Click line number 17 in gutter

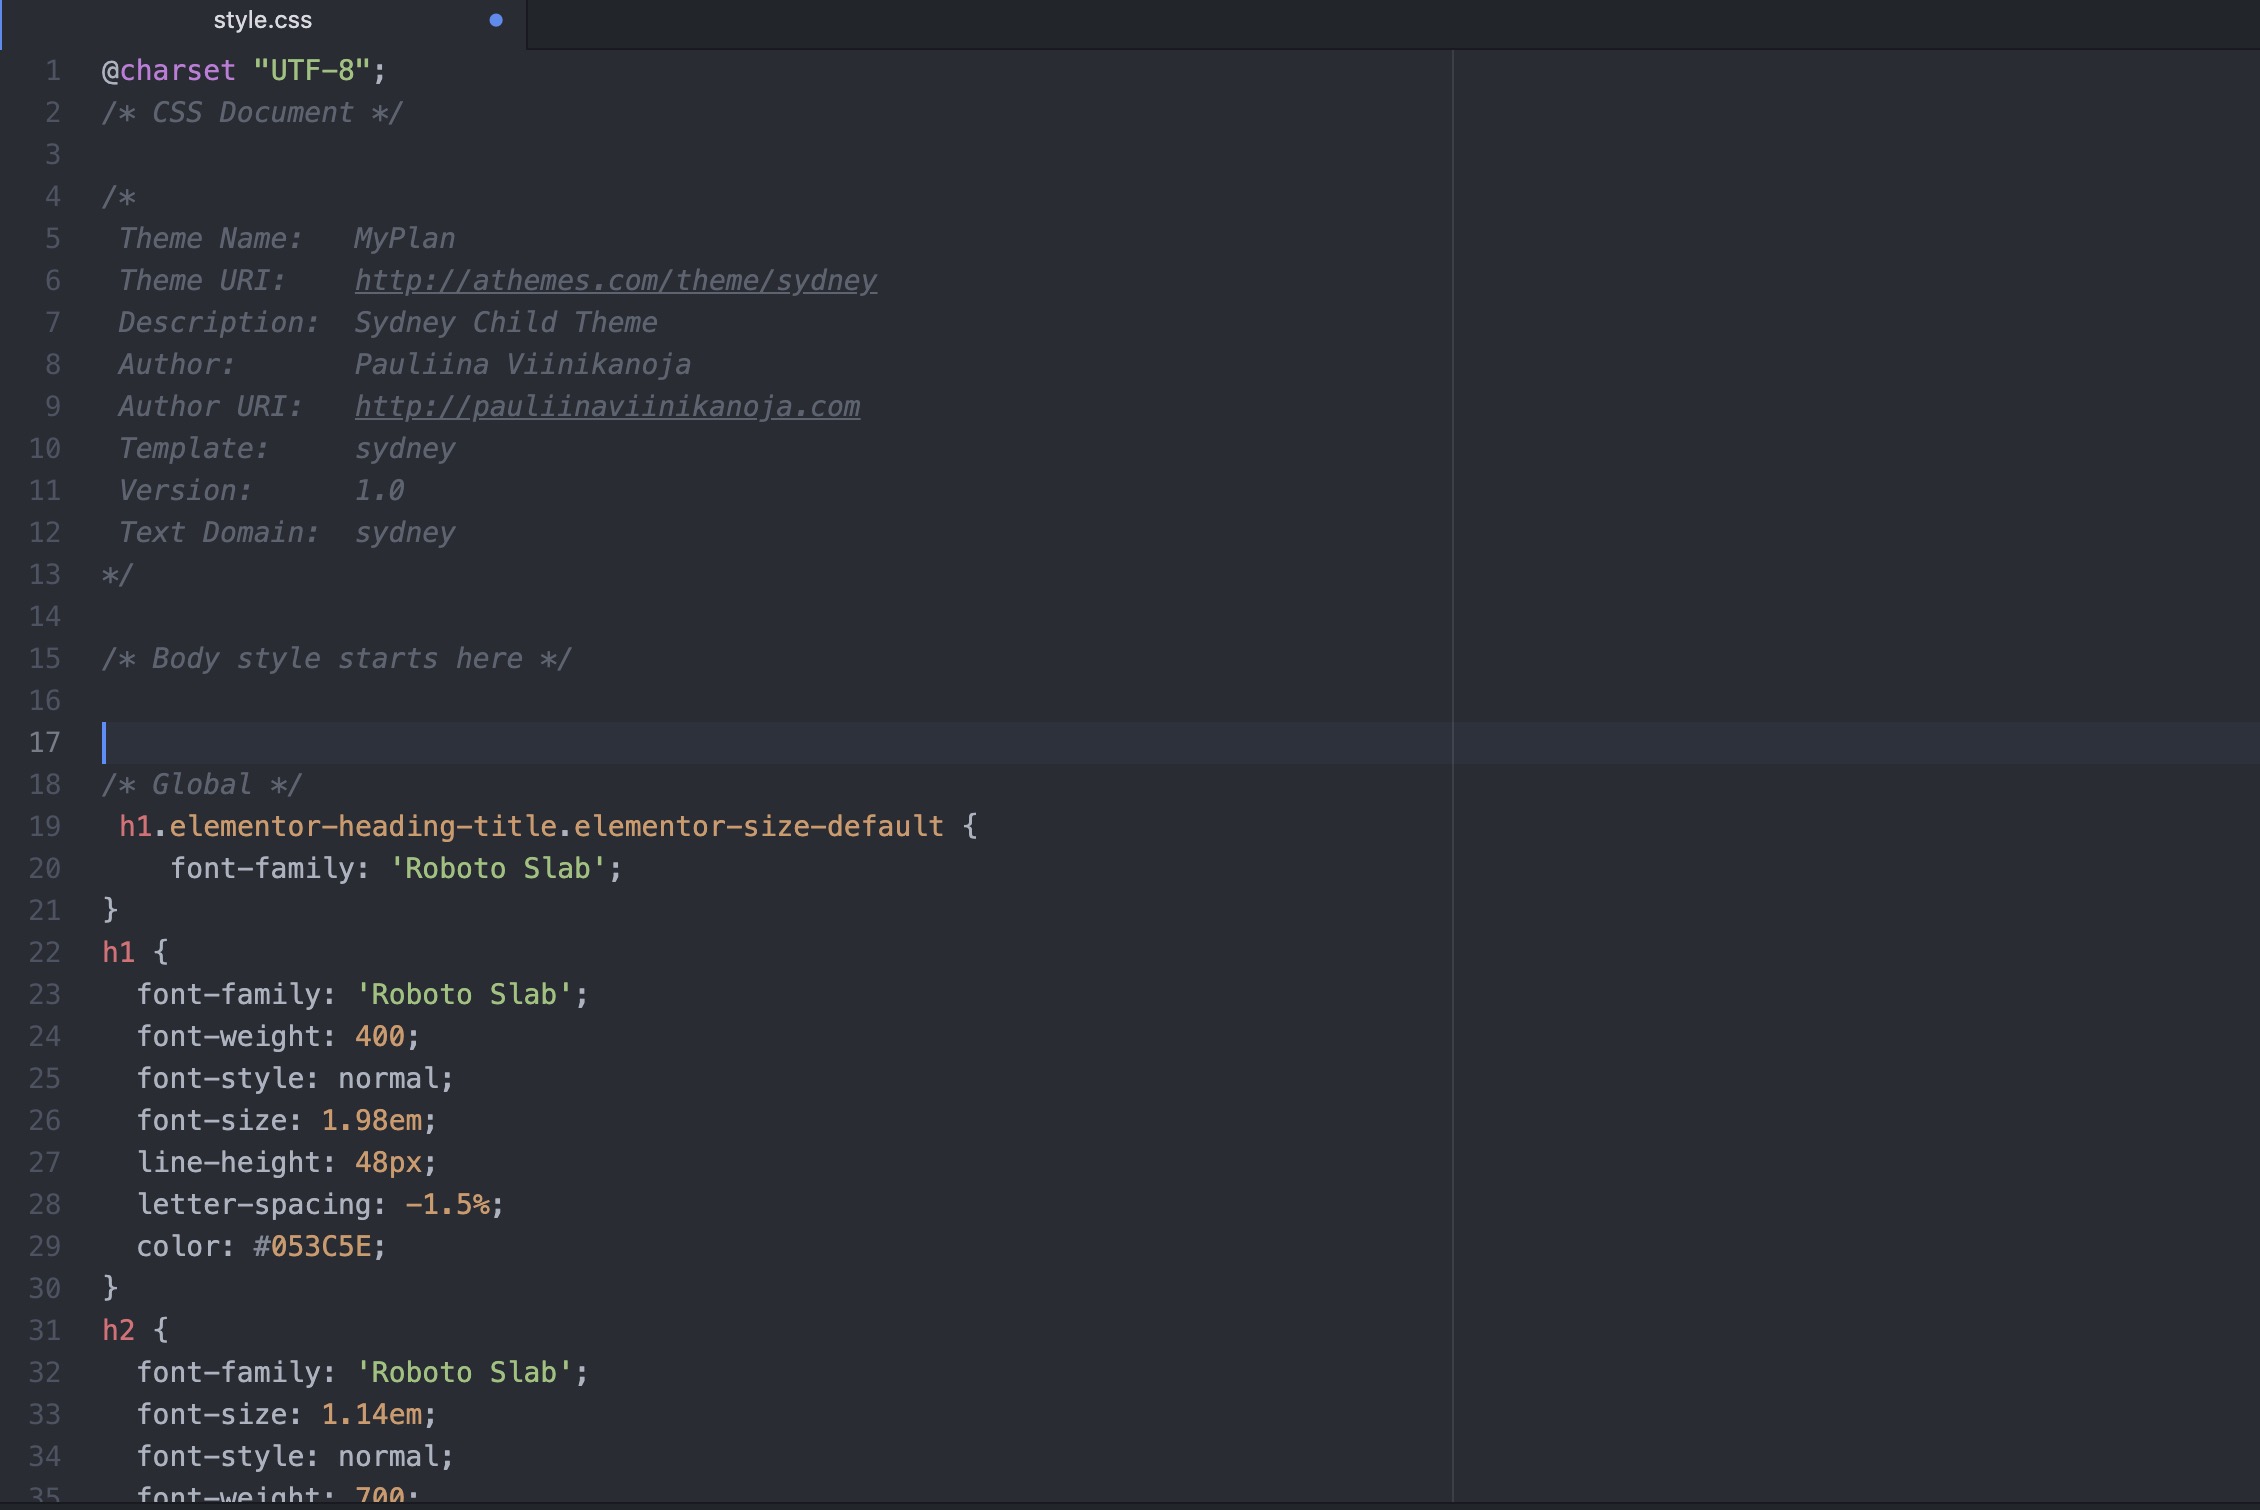pos(45,743)
